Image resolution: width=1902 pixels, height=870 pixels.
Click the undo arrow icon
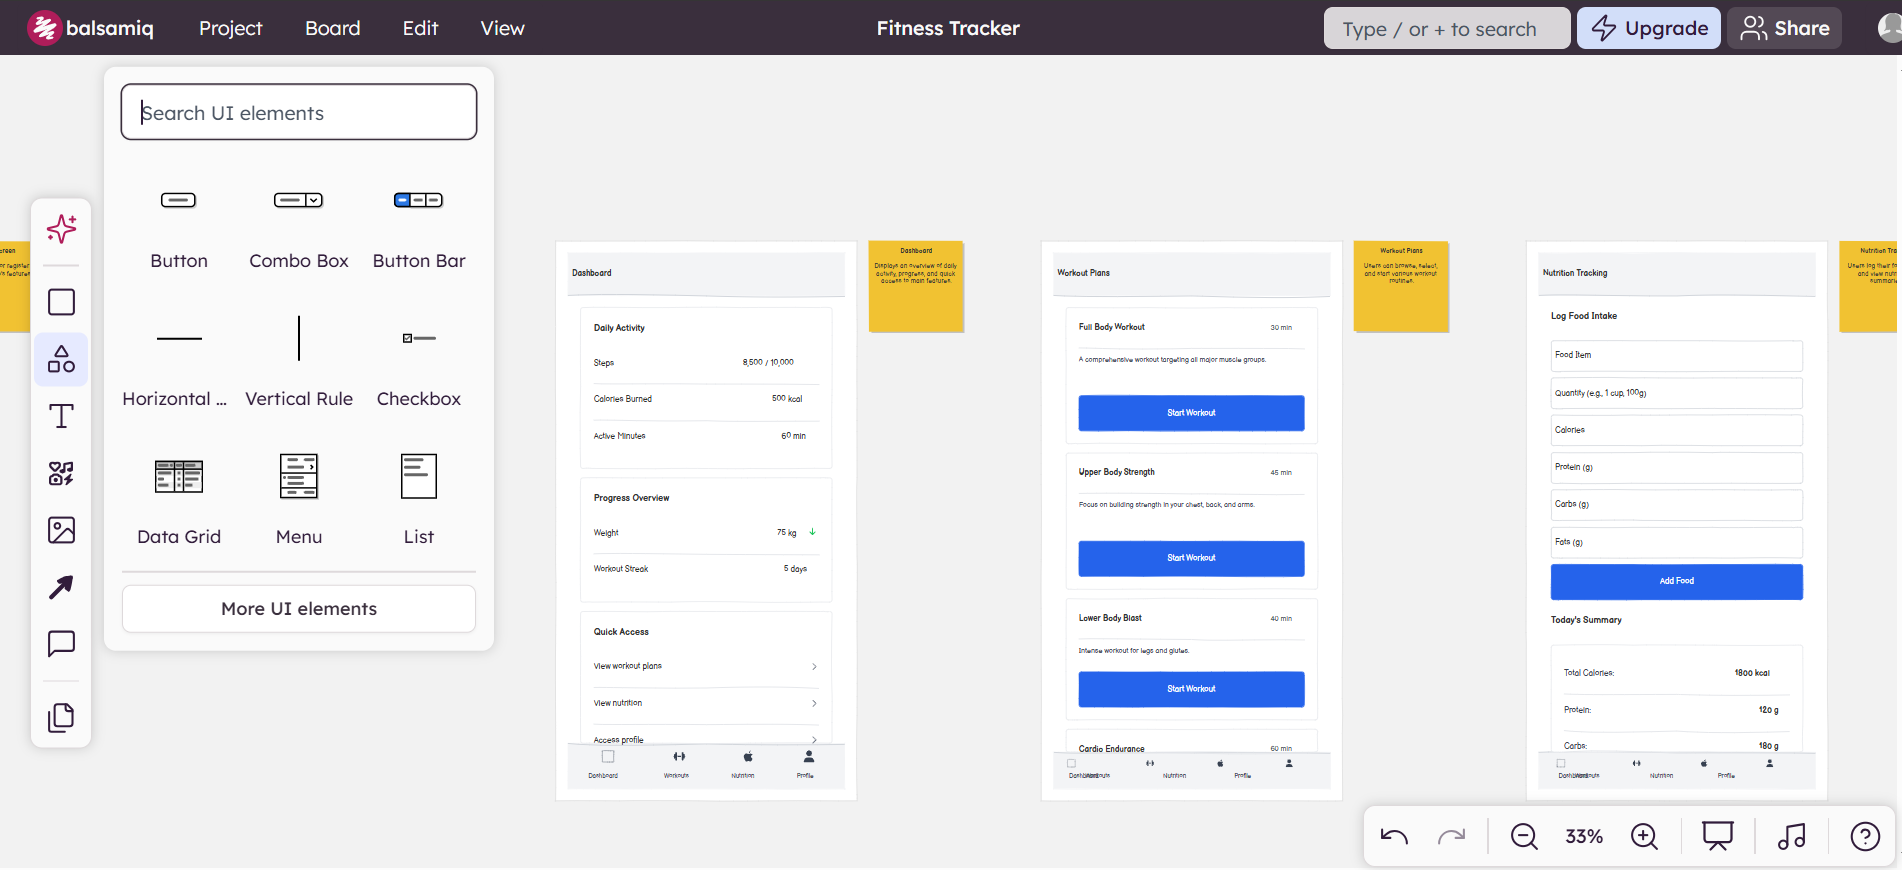point(1394,836)
